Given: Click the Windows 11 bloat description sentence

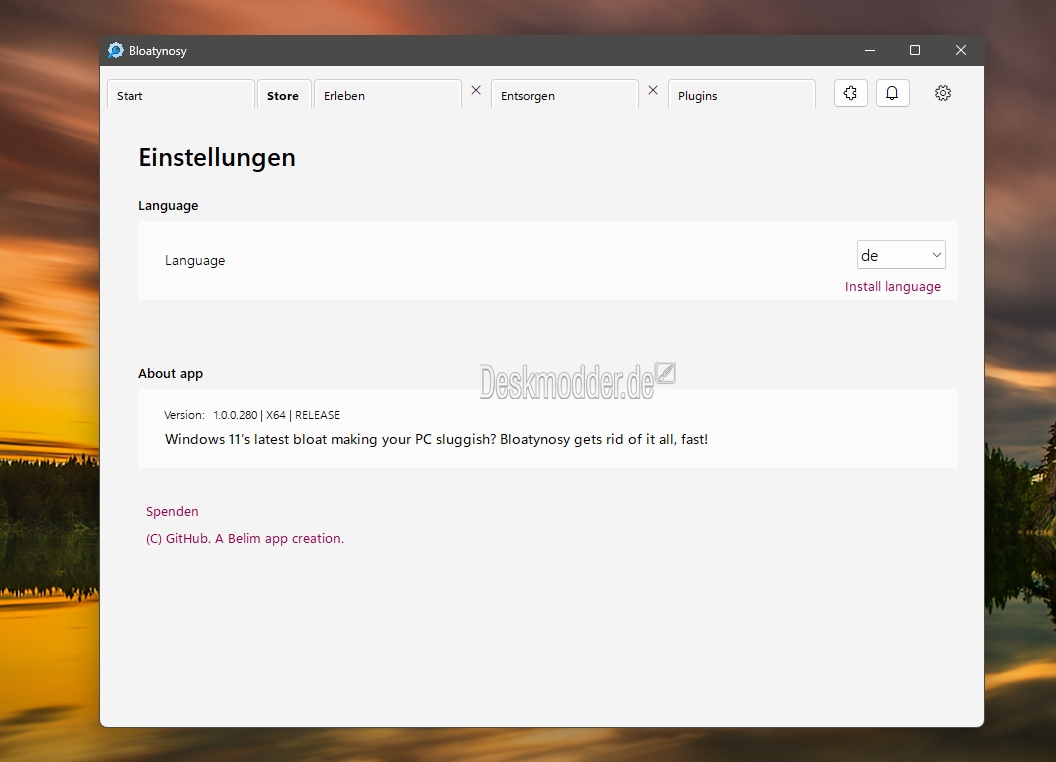Looking at the screenshot, I should click(x=436, y=439).
